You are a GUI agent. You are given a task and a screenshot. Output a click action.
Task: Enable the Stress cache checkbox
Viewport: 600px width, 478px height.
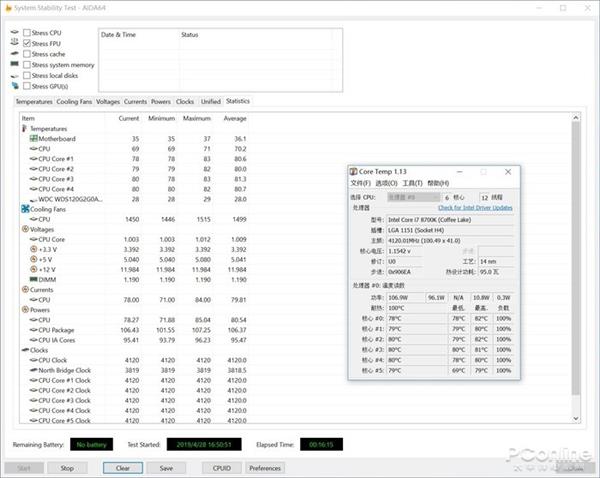coord(27,54)
